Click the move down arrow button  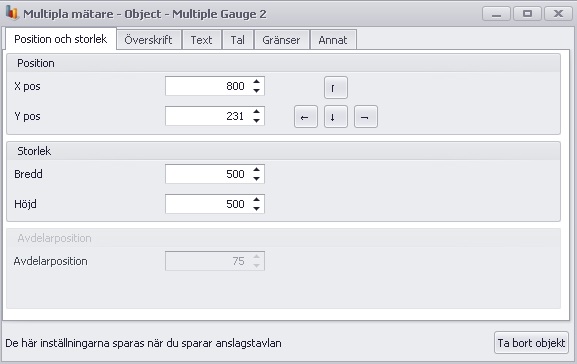pos(336,117)
